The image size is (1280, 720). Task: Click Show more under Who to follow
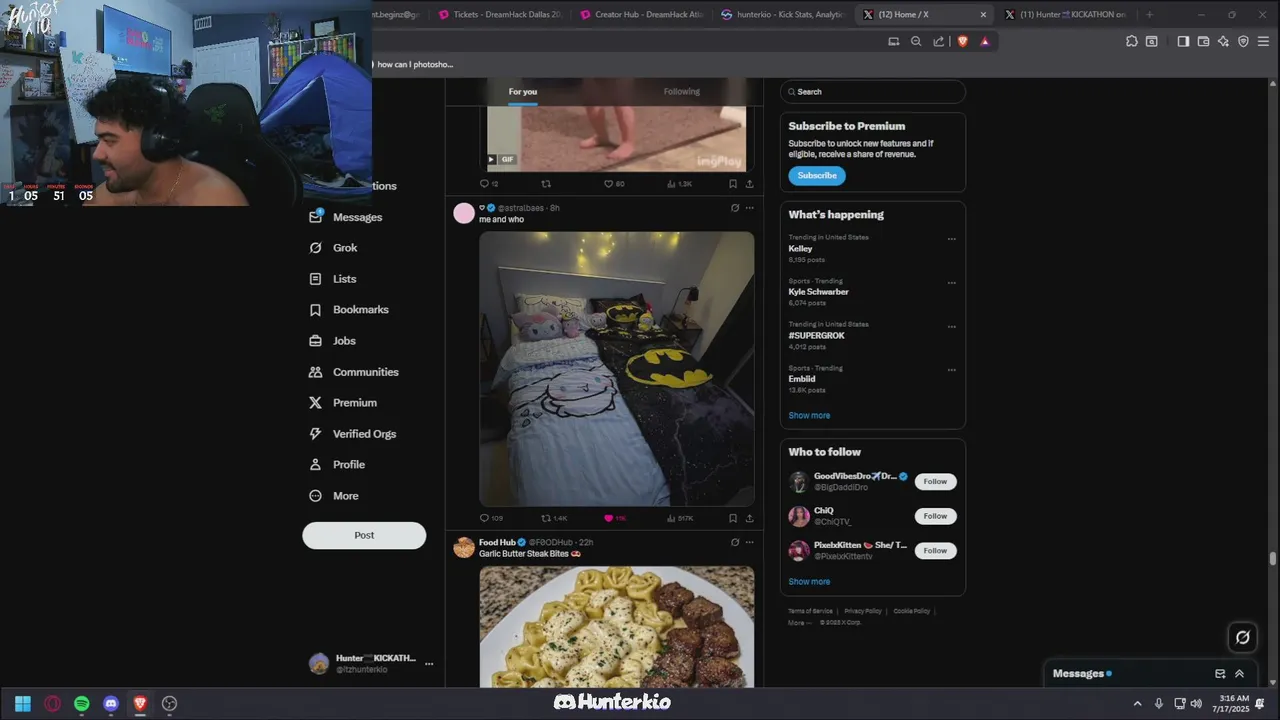click(809, 582)
